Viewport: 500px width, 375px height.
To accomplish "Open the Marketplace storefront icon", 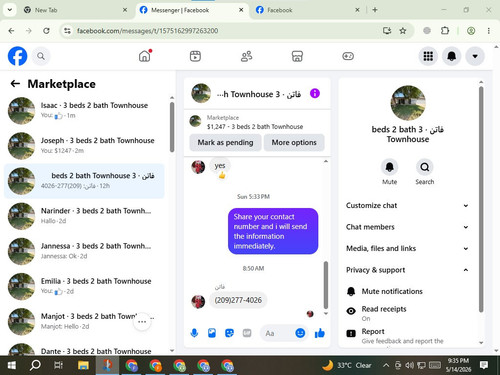I will coord(297,56).
